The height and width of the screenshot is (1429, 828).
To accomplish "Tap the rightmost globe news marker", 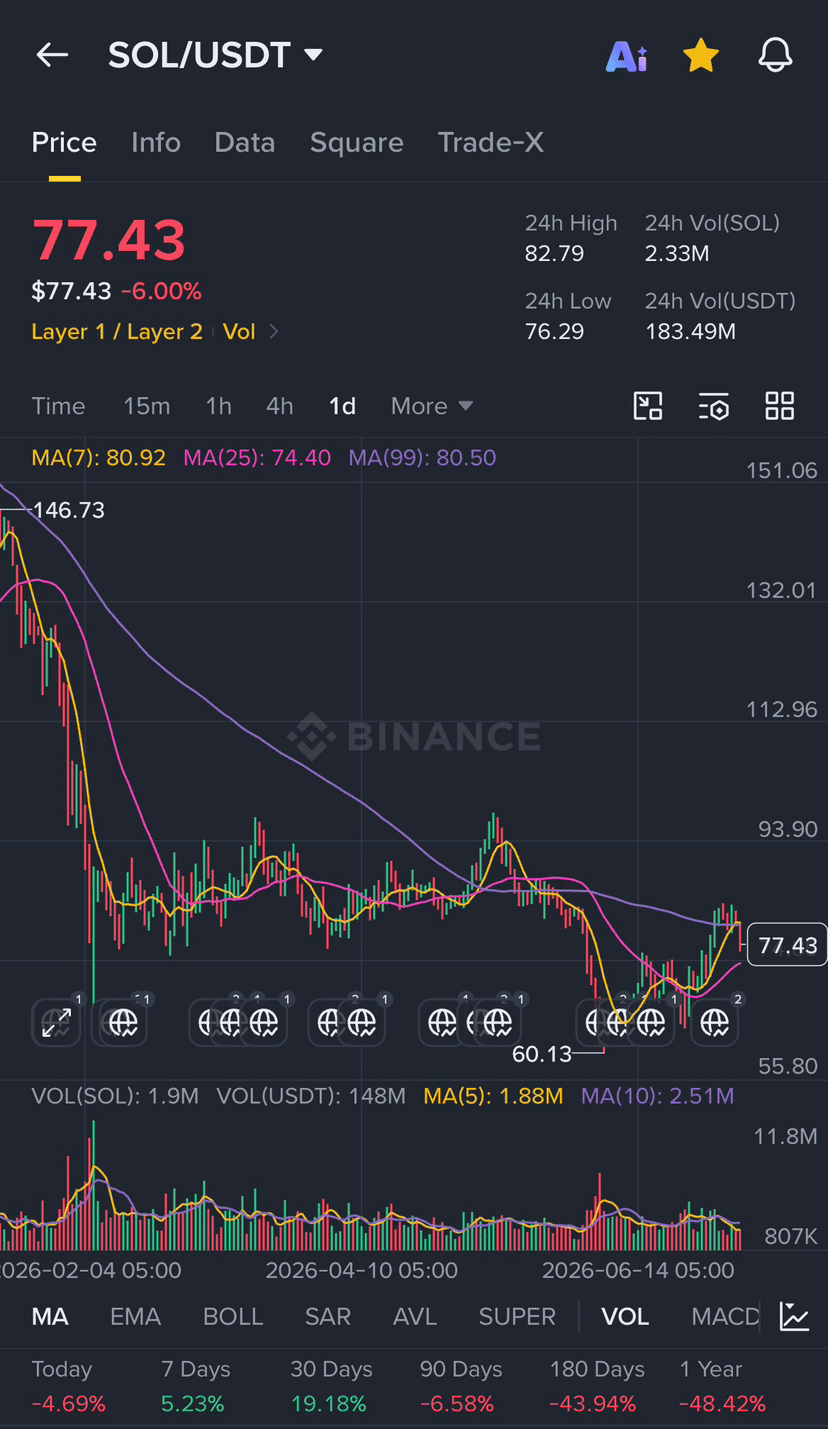I will coord(714,1022).
